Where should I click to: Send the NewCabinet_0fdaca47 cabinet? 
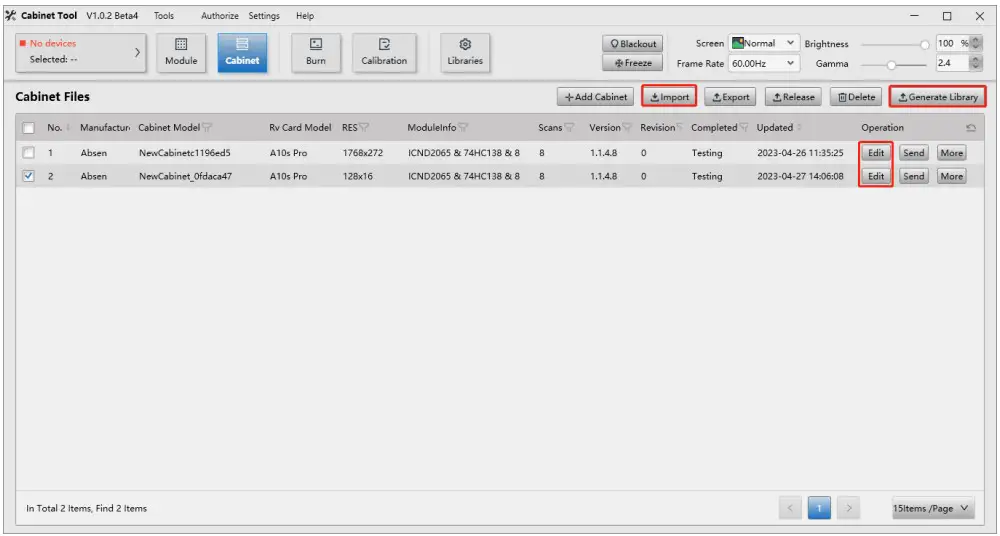click(x=913, y=176)
